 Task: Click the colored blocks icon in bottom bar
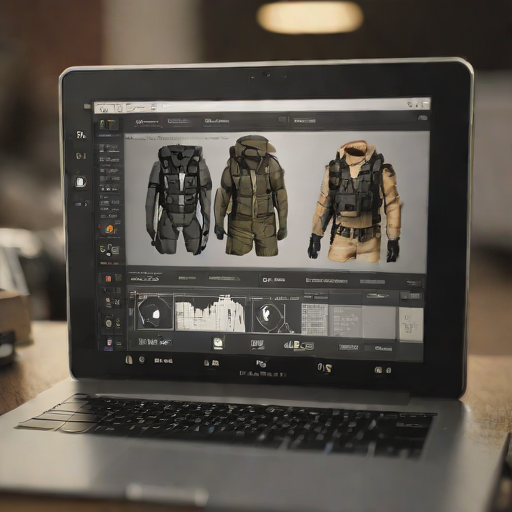click(x=298, y=345)
